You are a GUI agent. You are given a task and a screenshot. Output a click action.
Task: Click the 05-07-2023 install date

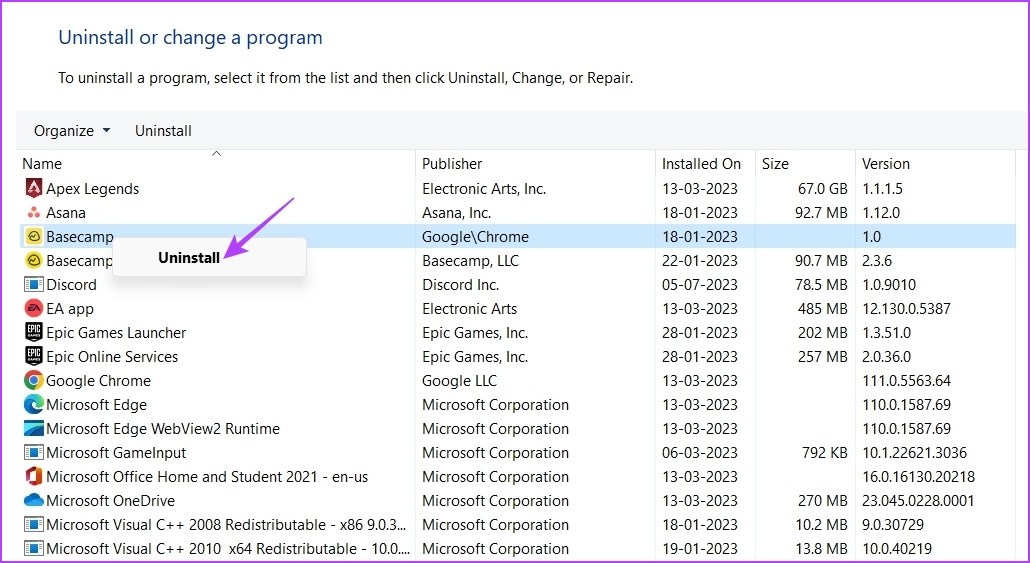pyautogui.click(x=700, y=284)
